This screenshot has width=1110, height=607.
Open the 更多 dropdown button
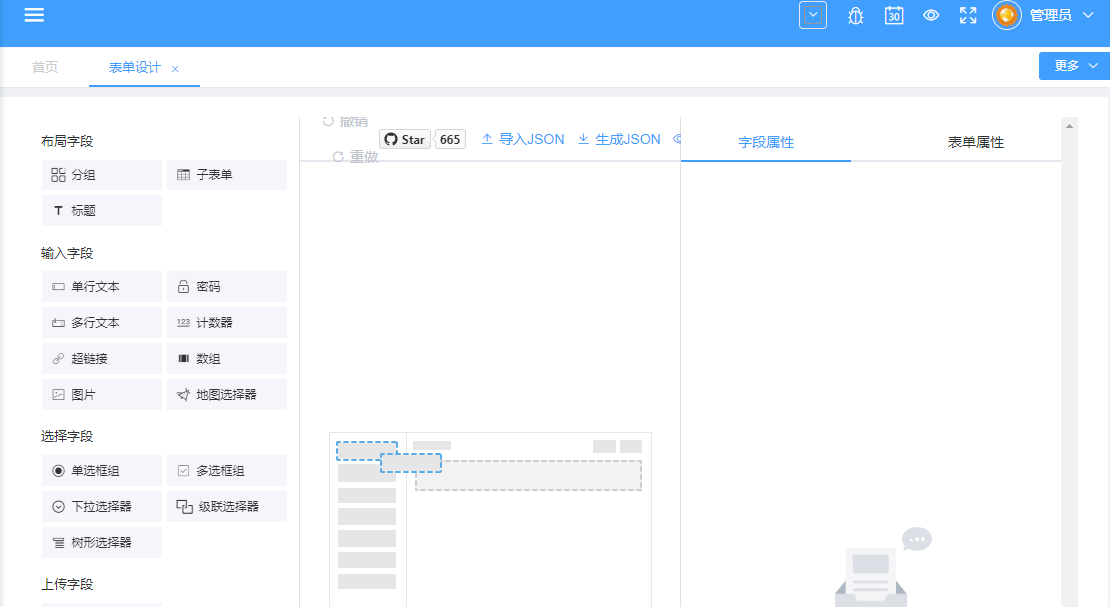coord(1075,66)
